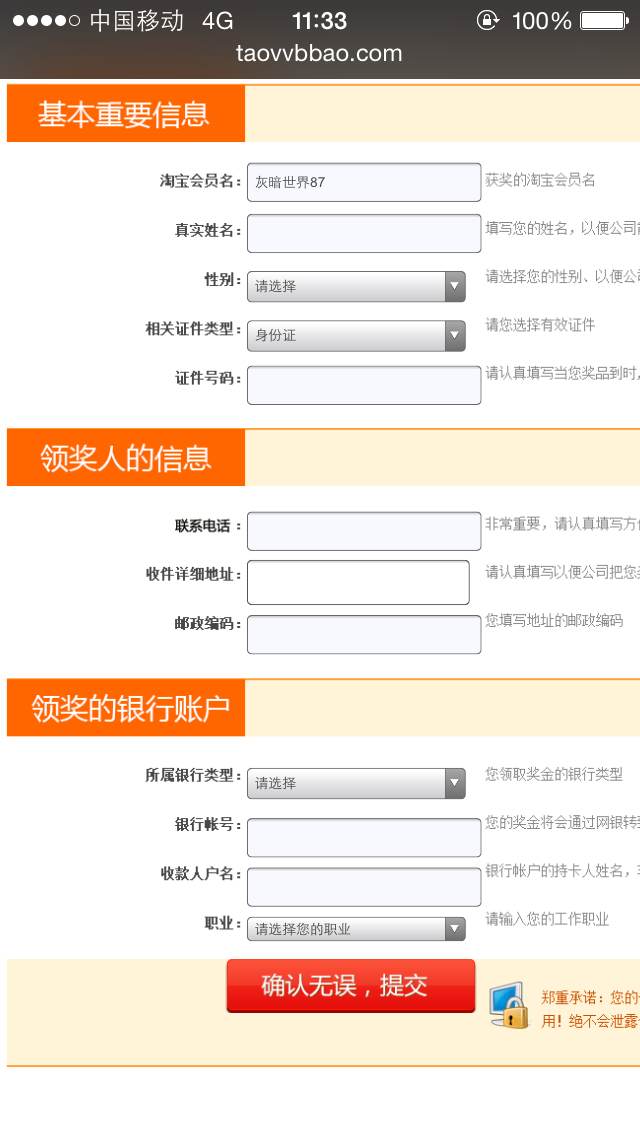The image size is (640, 1136).
Task: Select the 证件号码 ID number field
Action: coord(364,385)
